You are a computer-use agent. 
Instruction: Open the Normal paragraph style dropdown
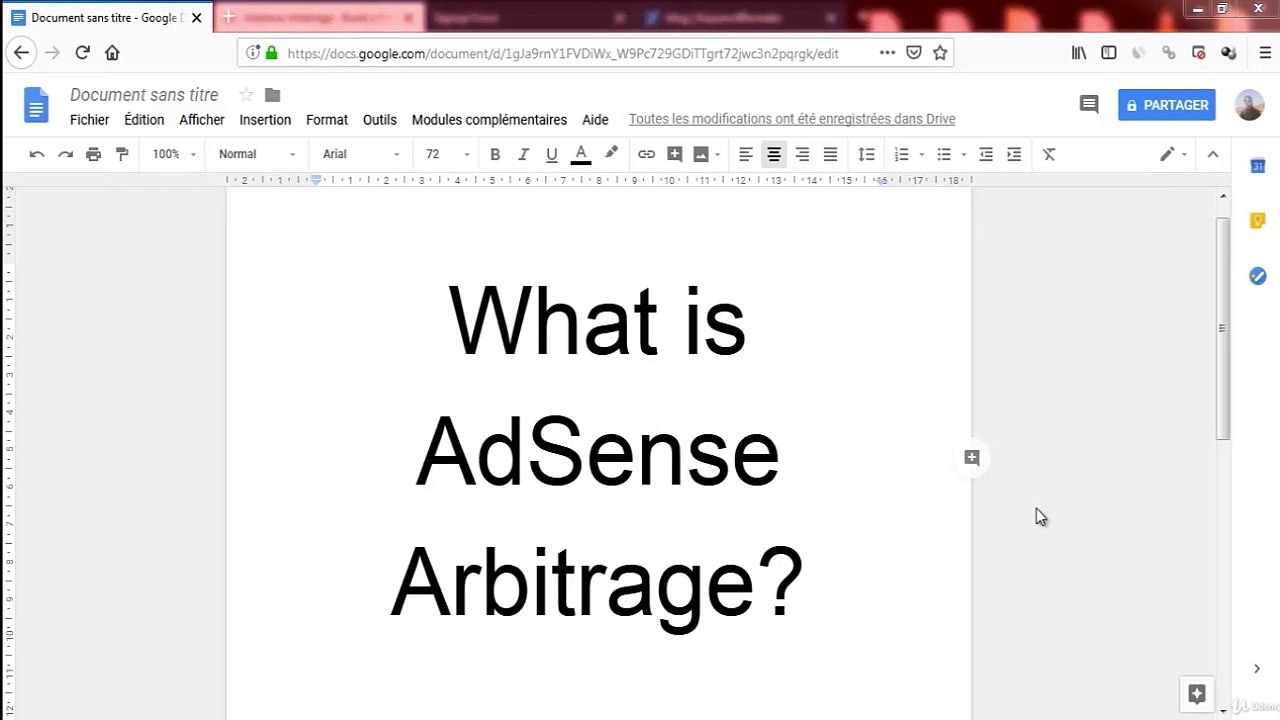(257, 154)
